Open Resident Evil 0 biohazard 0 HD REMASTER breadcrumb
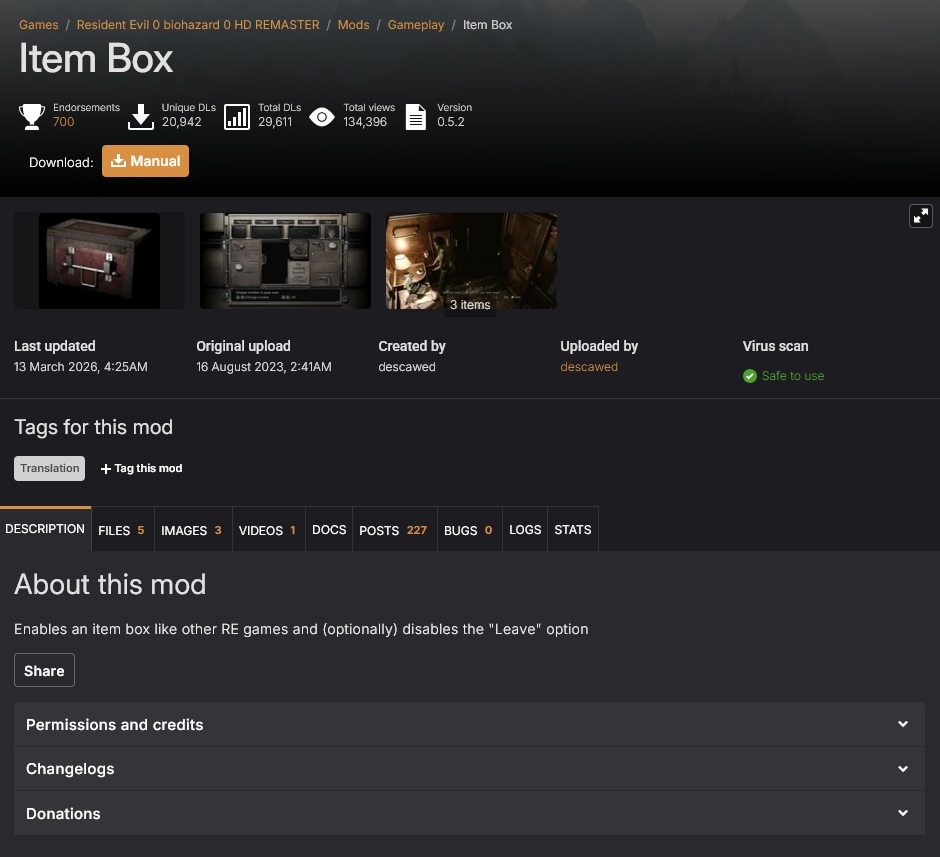 click(198, 25)
